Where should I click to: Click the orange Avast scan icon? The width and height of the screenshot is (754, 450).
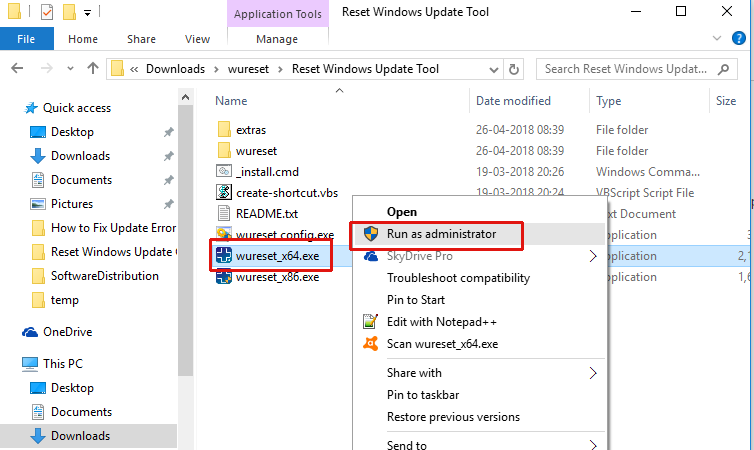click(370, 343)
